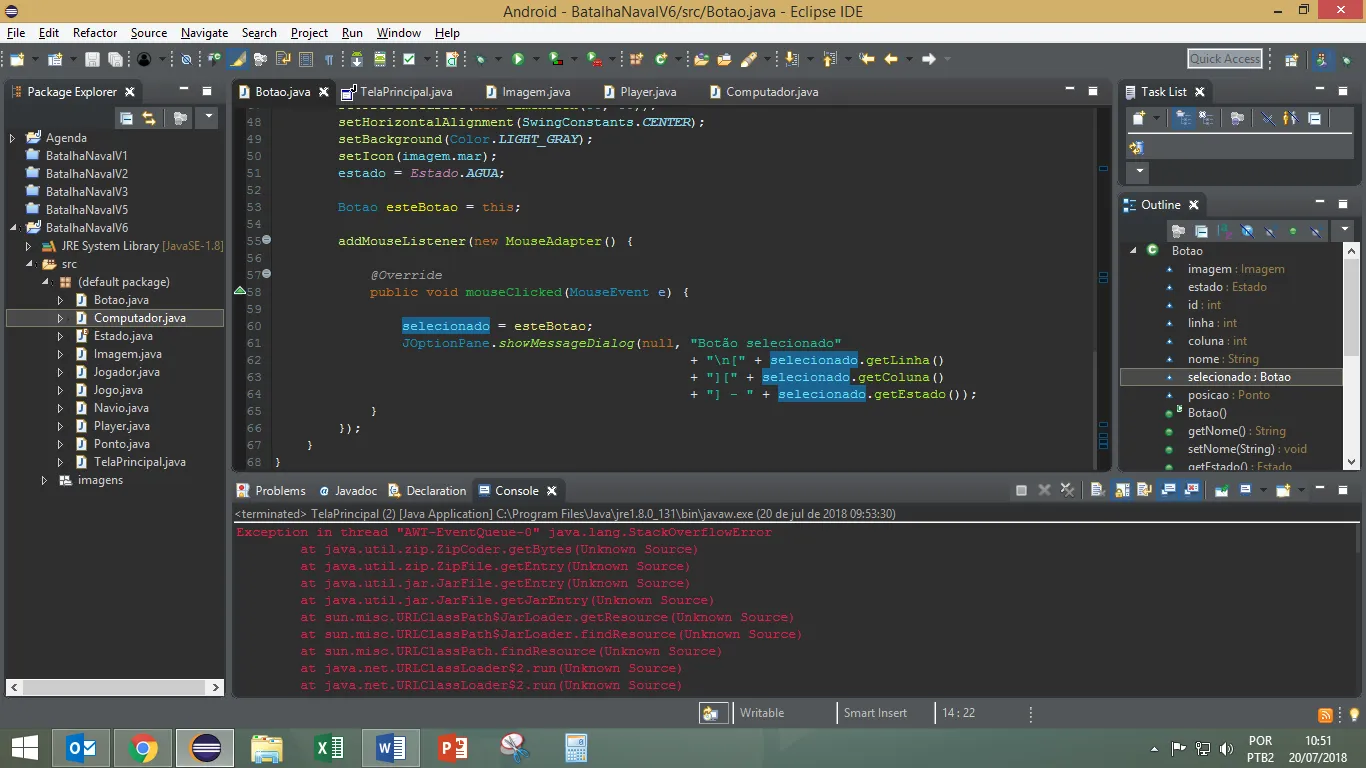Click the green Run button in toolbar
1366x768 pixels.
518,60
